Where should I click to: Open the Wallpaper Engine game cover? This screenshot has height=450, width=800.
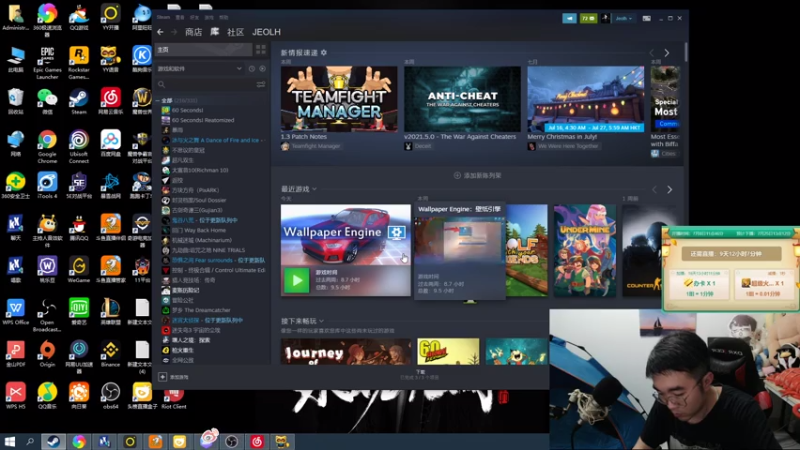pos(345,235)
